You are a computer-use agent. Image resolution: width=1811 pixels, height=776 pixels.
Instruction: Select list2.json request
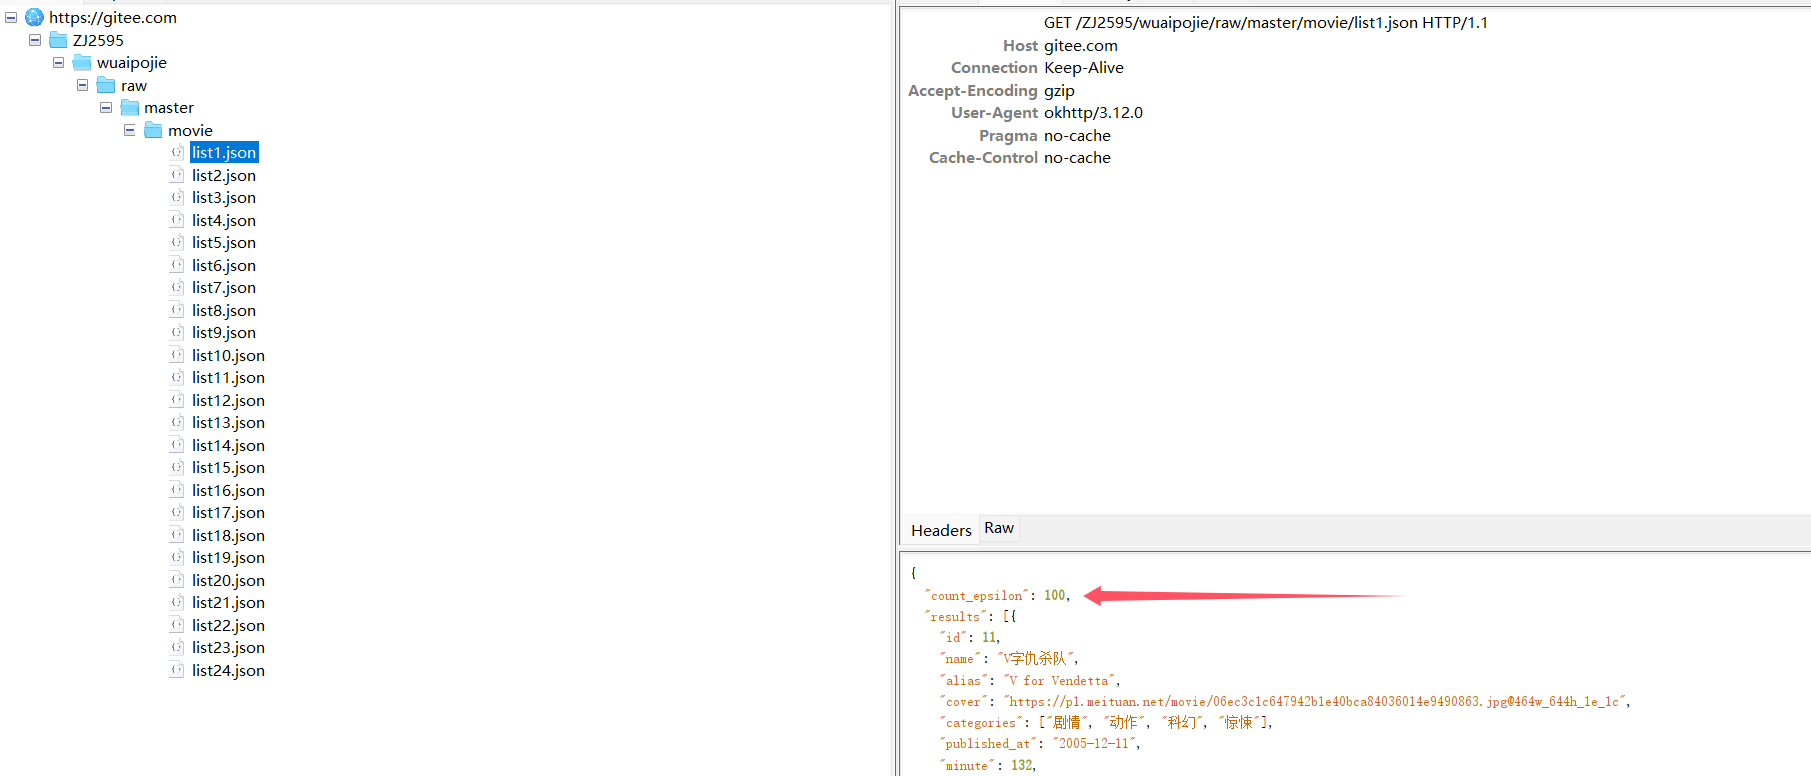click(224, 175)
